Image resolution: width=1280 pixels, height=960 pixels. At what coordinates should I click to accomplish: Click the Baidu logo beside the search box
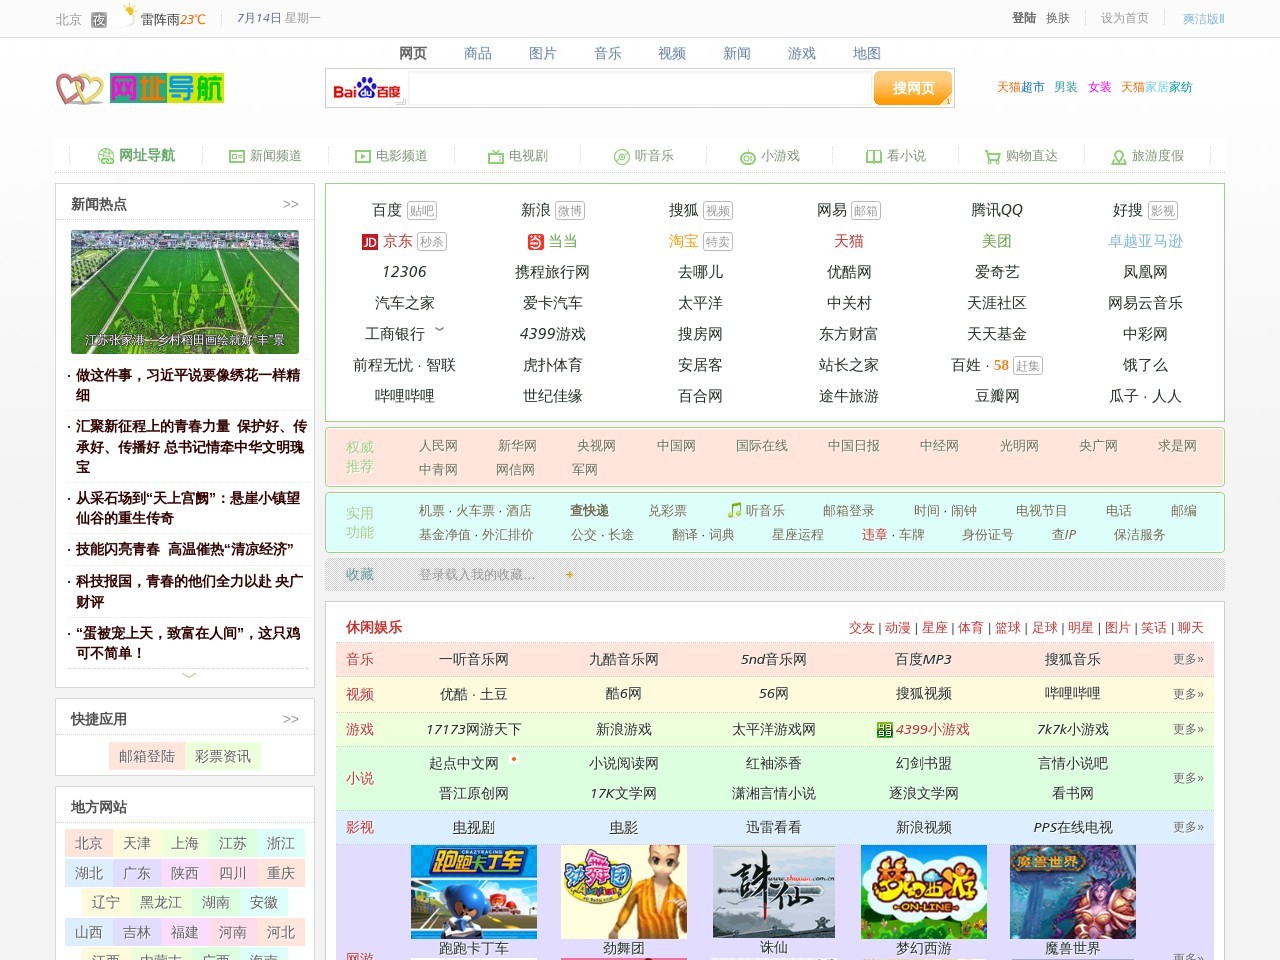pyautogui.click(x=367, y=88)
